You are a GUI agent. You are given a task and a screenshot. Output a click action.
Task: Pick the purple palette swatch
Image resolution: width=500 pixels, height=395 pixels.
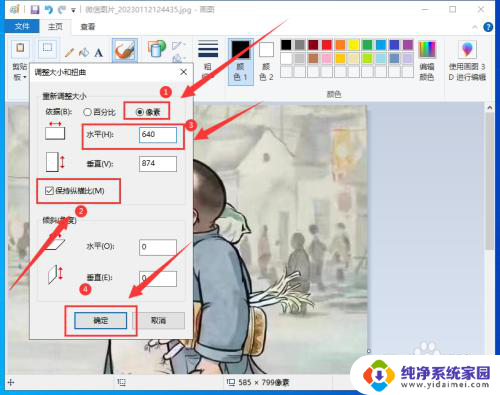pyautogui.click(x=408, y=45)
